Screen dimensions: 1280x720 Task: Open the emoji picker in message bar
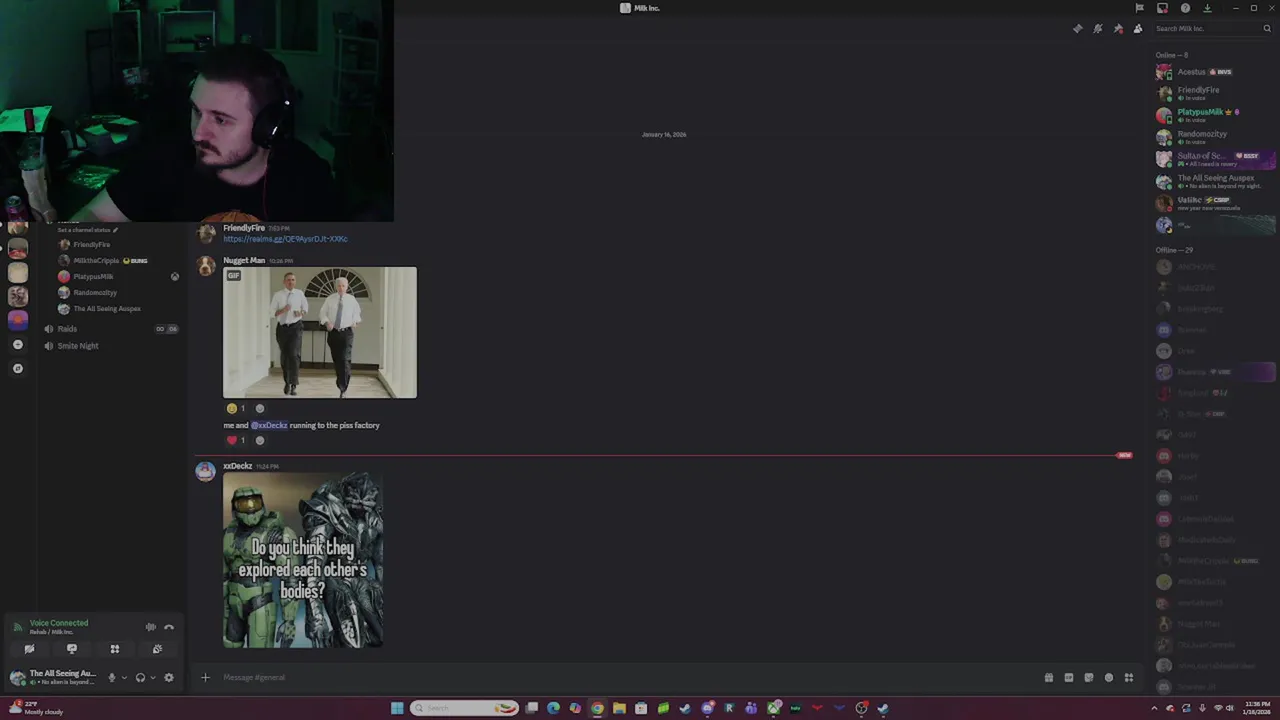click(x=1108, y=678)
